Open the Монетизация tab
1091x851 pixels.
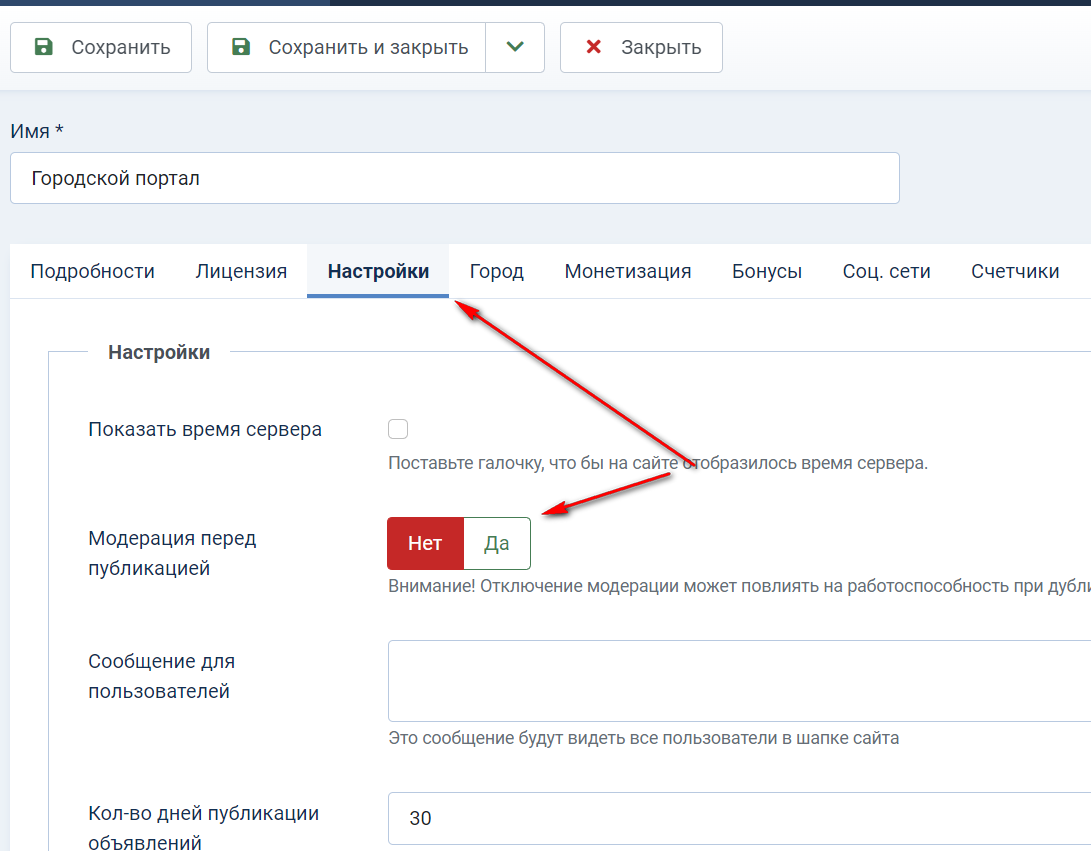coord(627,271)
